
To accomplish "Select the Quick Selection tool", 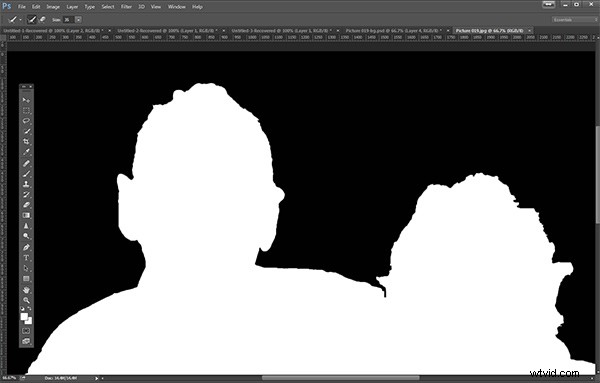I will pyautogui.click(x=26, y=131).
